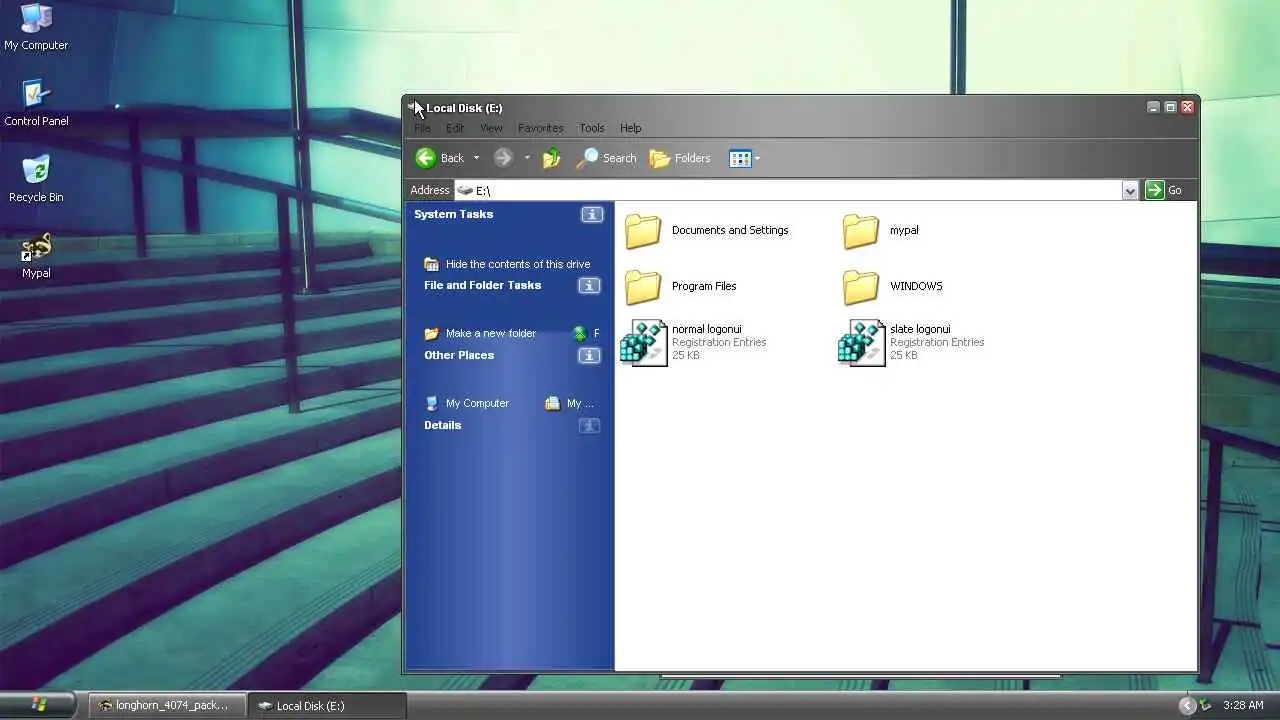The width and height of the screenshot is (1280, 720).
Task: Expand the Details panel
Action: [x=590, y=426]
